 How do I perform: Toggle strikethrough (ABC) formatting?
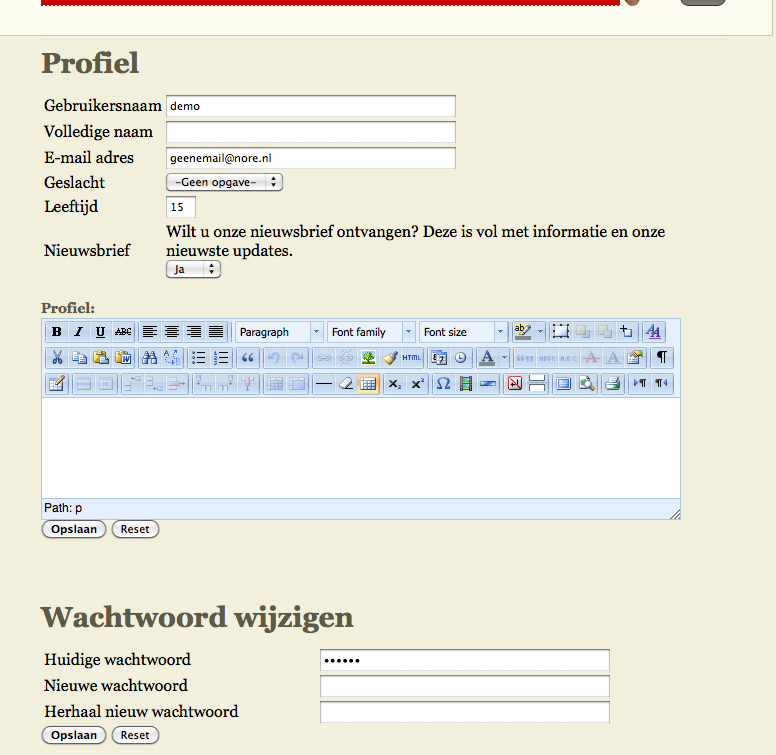[x=123, y=332]
